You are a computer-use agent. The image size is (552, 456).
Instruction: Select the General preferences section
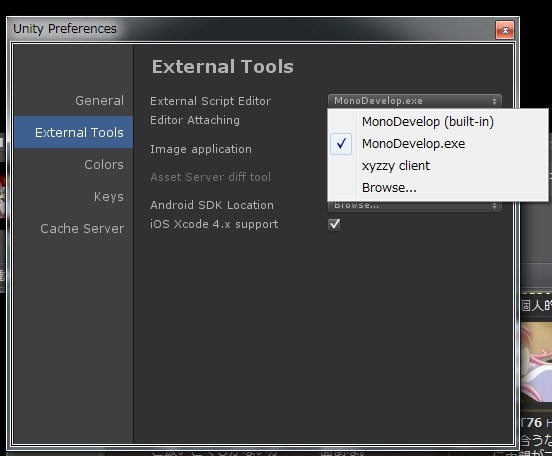99,101
